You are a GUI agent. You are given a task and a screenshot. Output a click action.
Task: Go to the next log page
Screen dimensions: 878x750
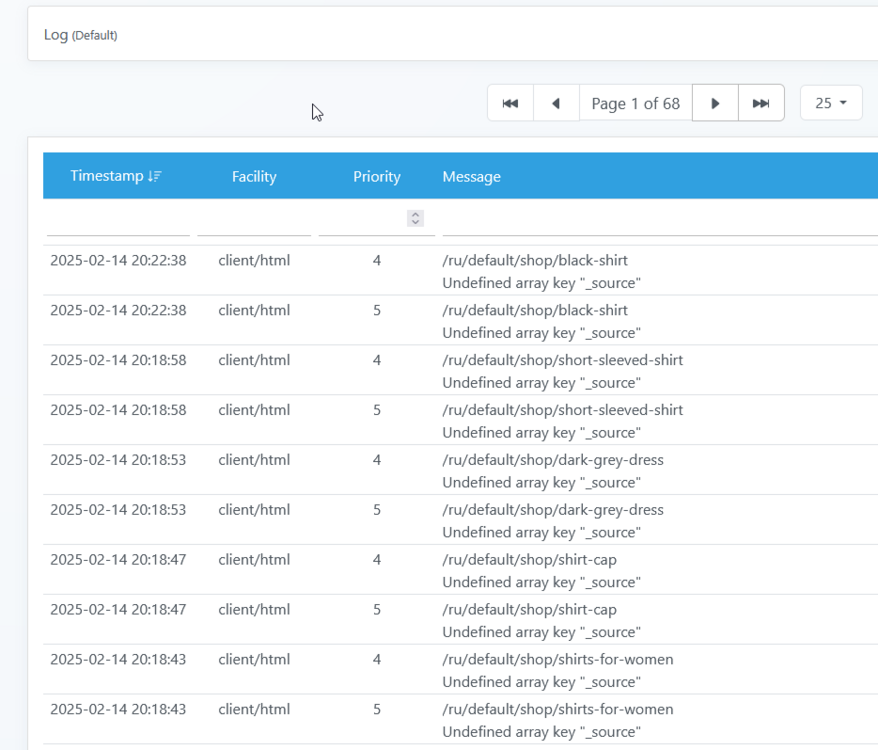click(x=715, y=104)
